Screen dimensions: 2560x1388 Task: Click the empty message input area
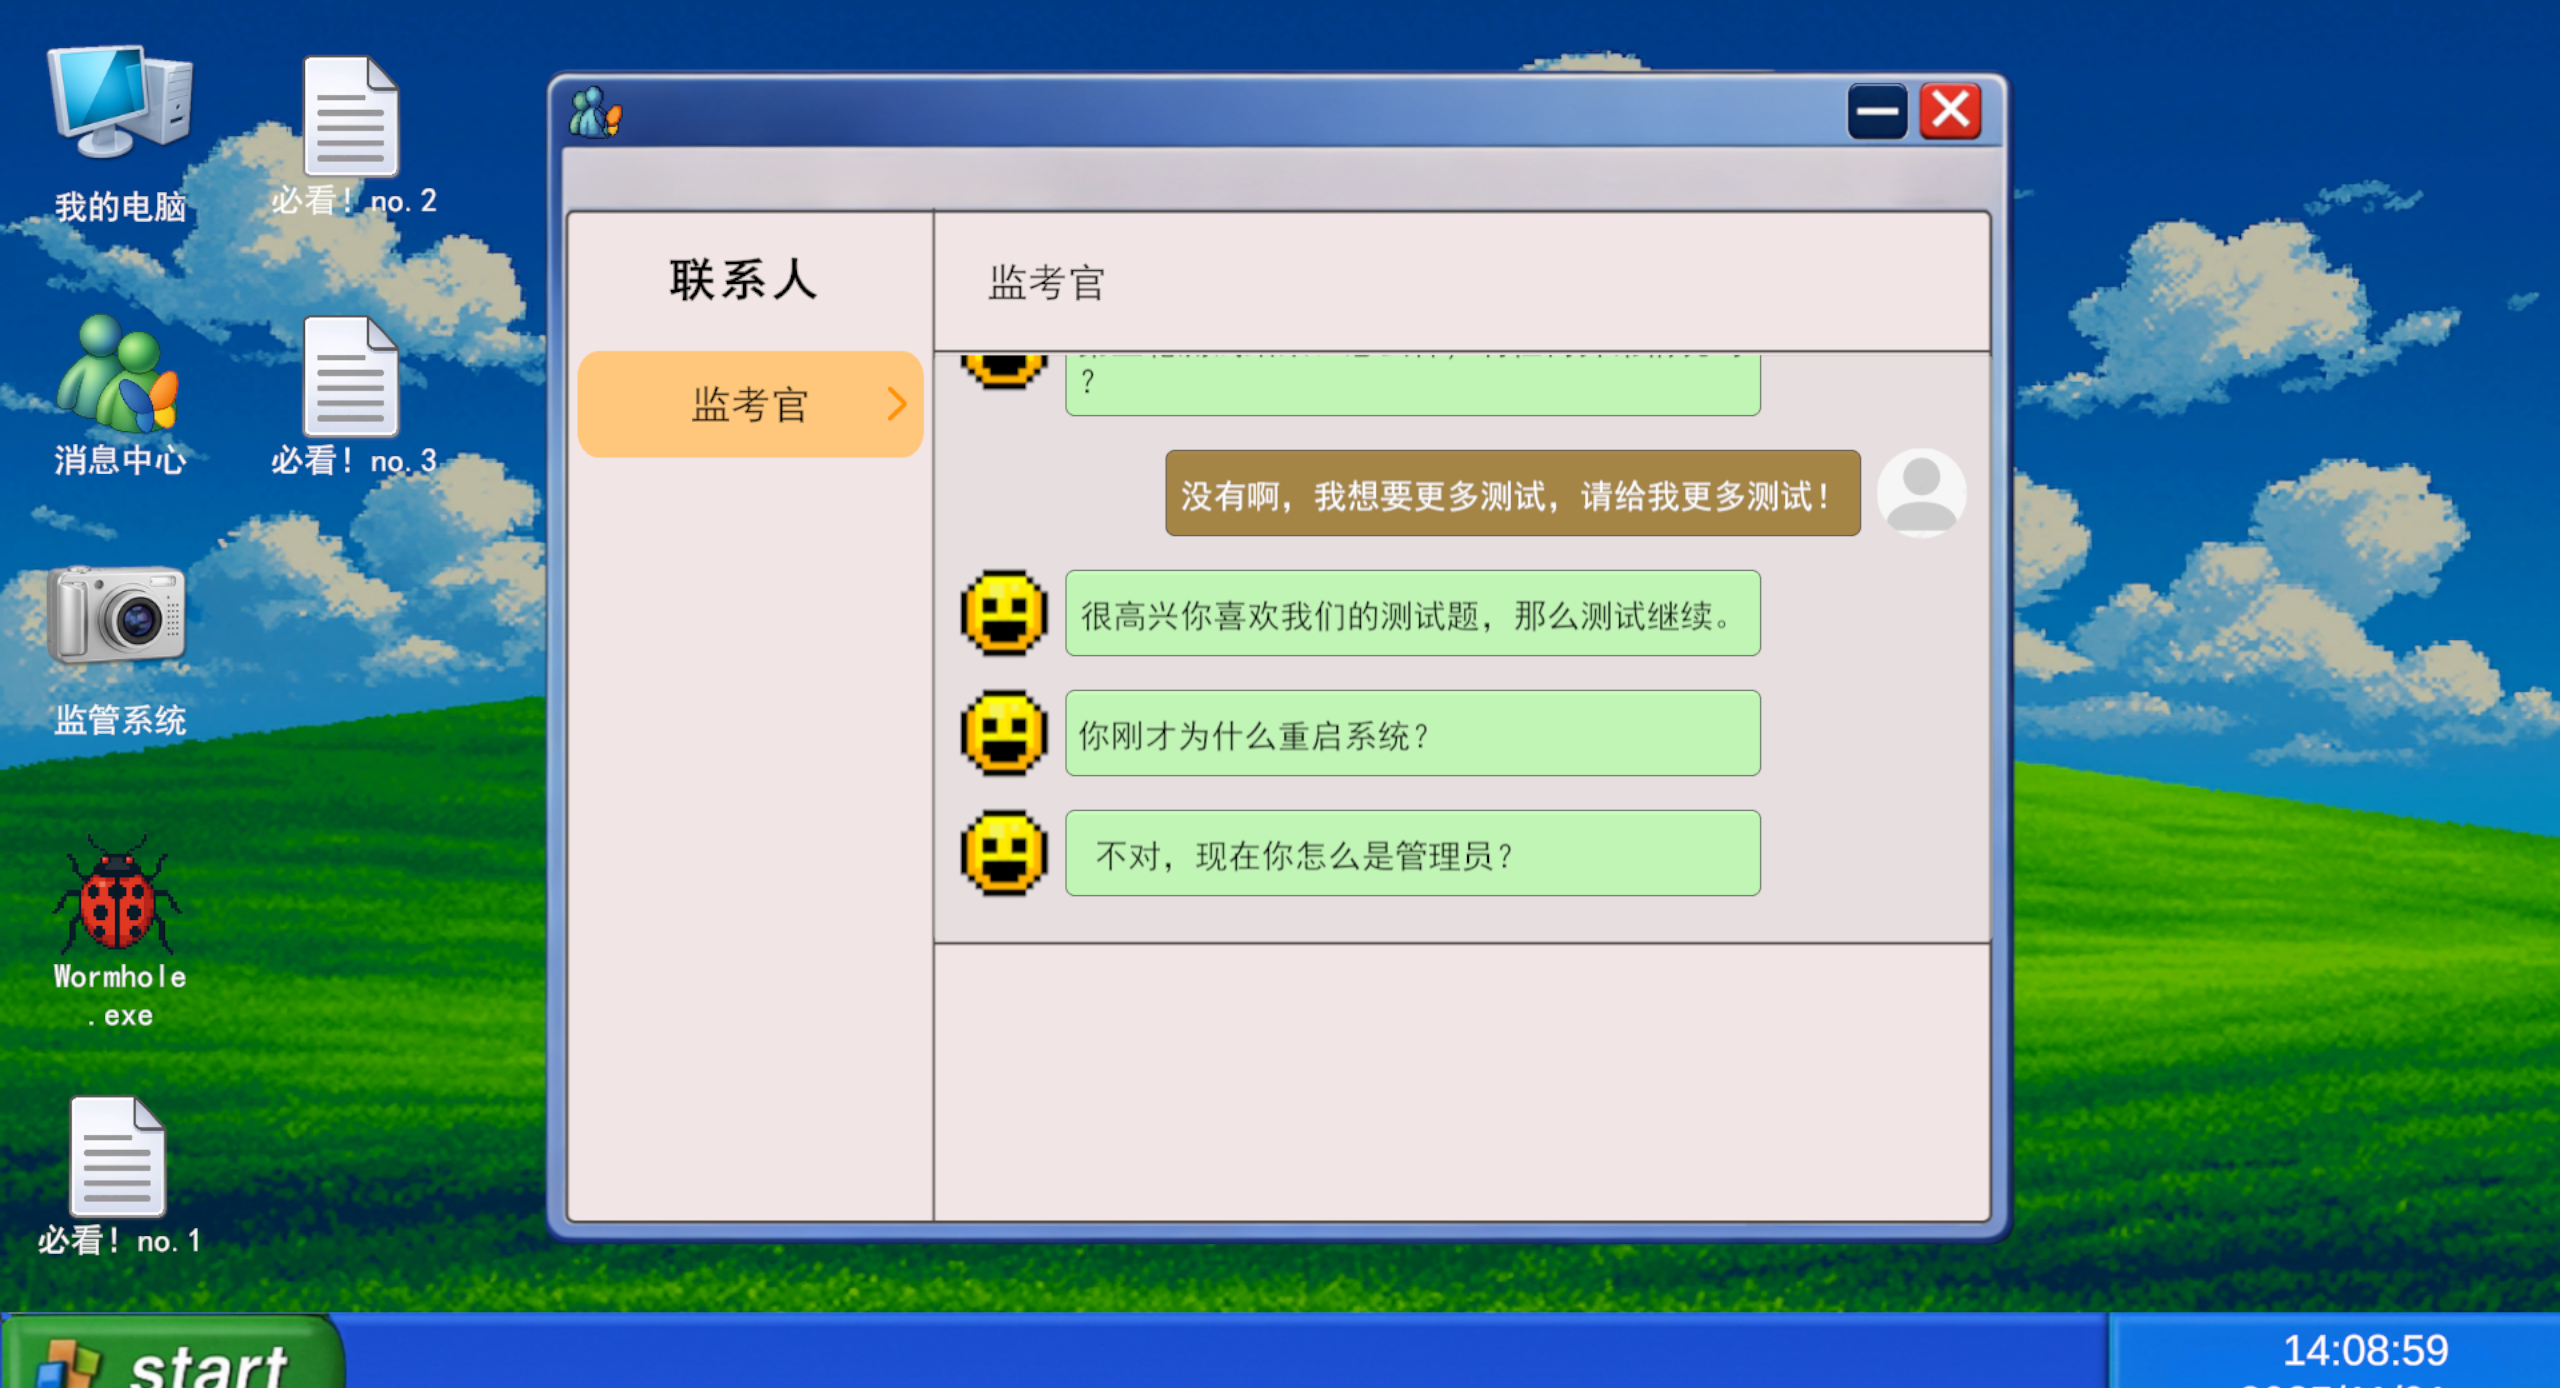1460,1080
